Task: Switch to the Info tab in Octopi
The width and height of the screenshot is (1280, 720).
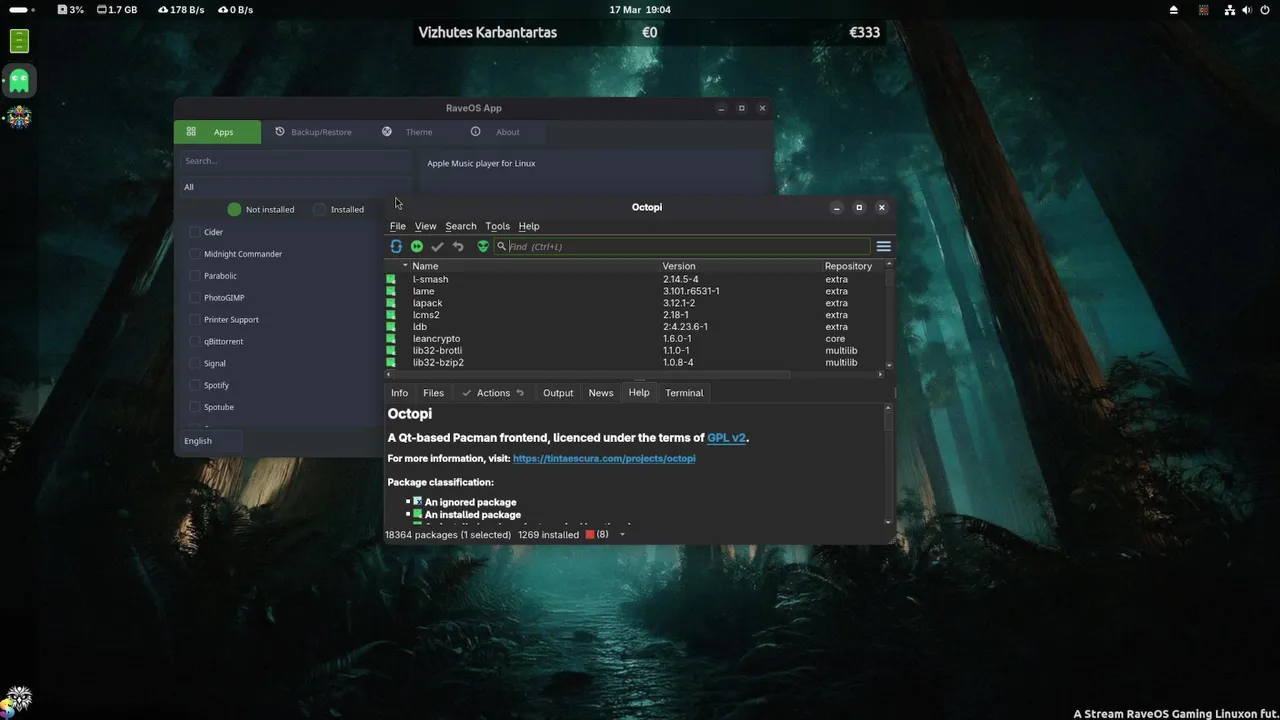Action: [x=400, y=393]
